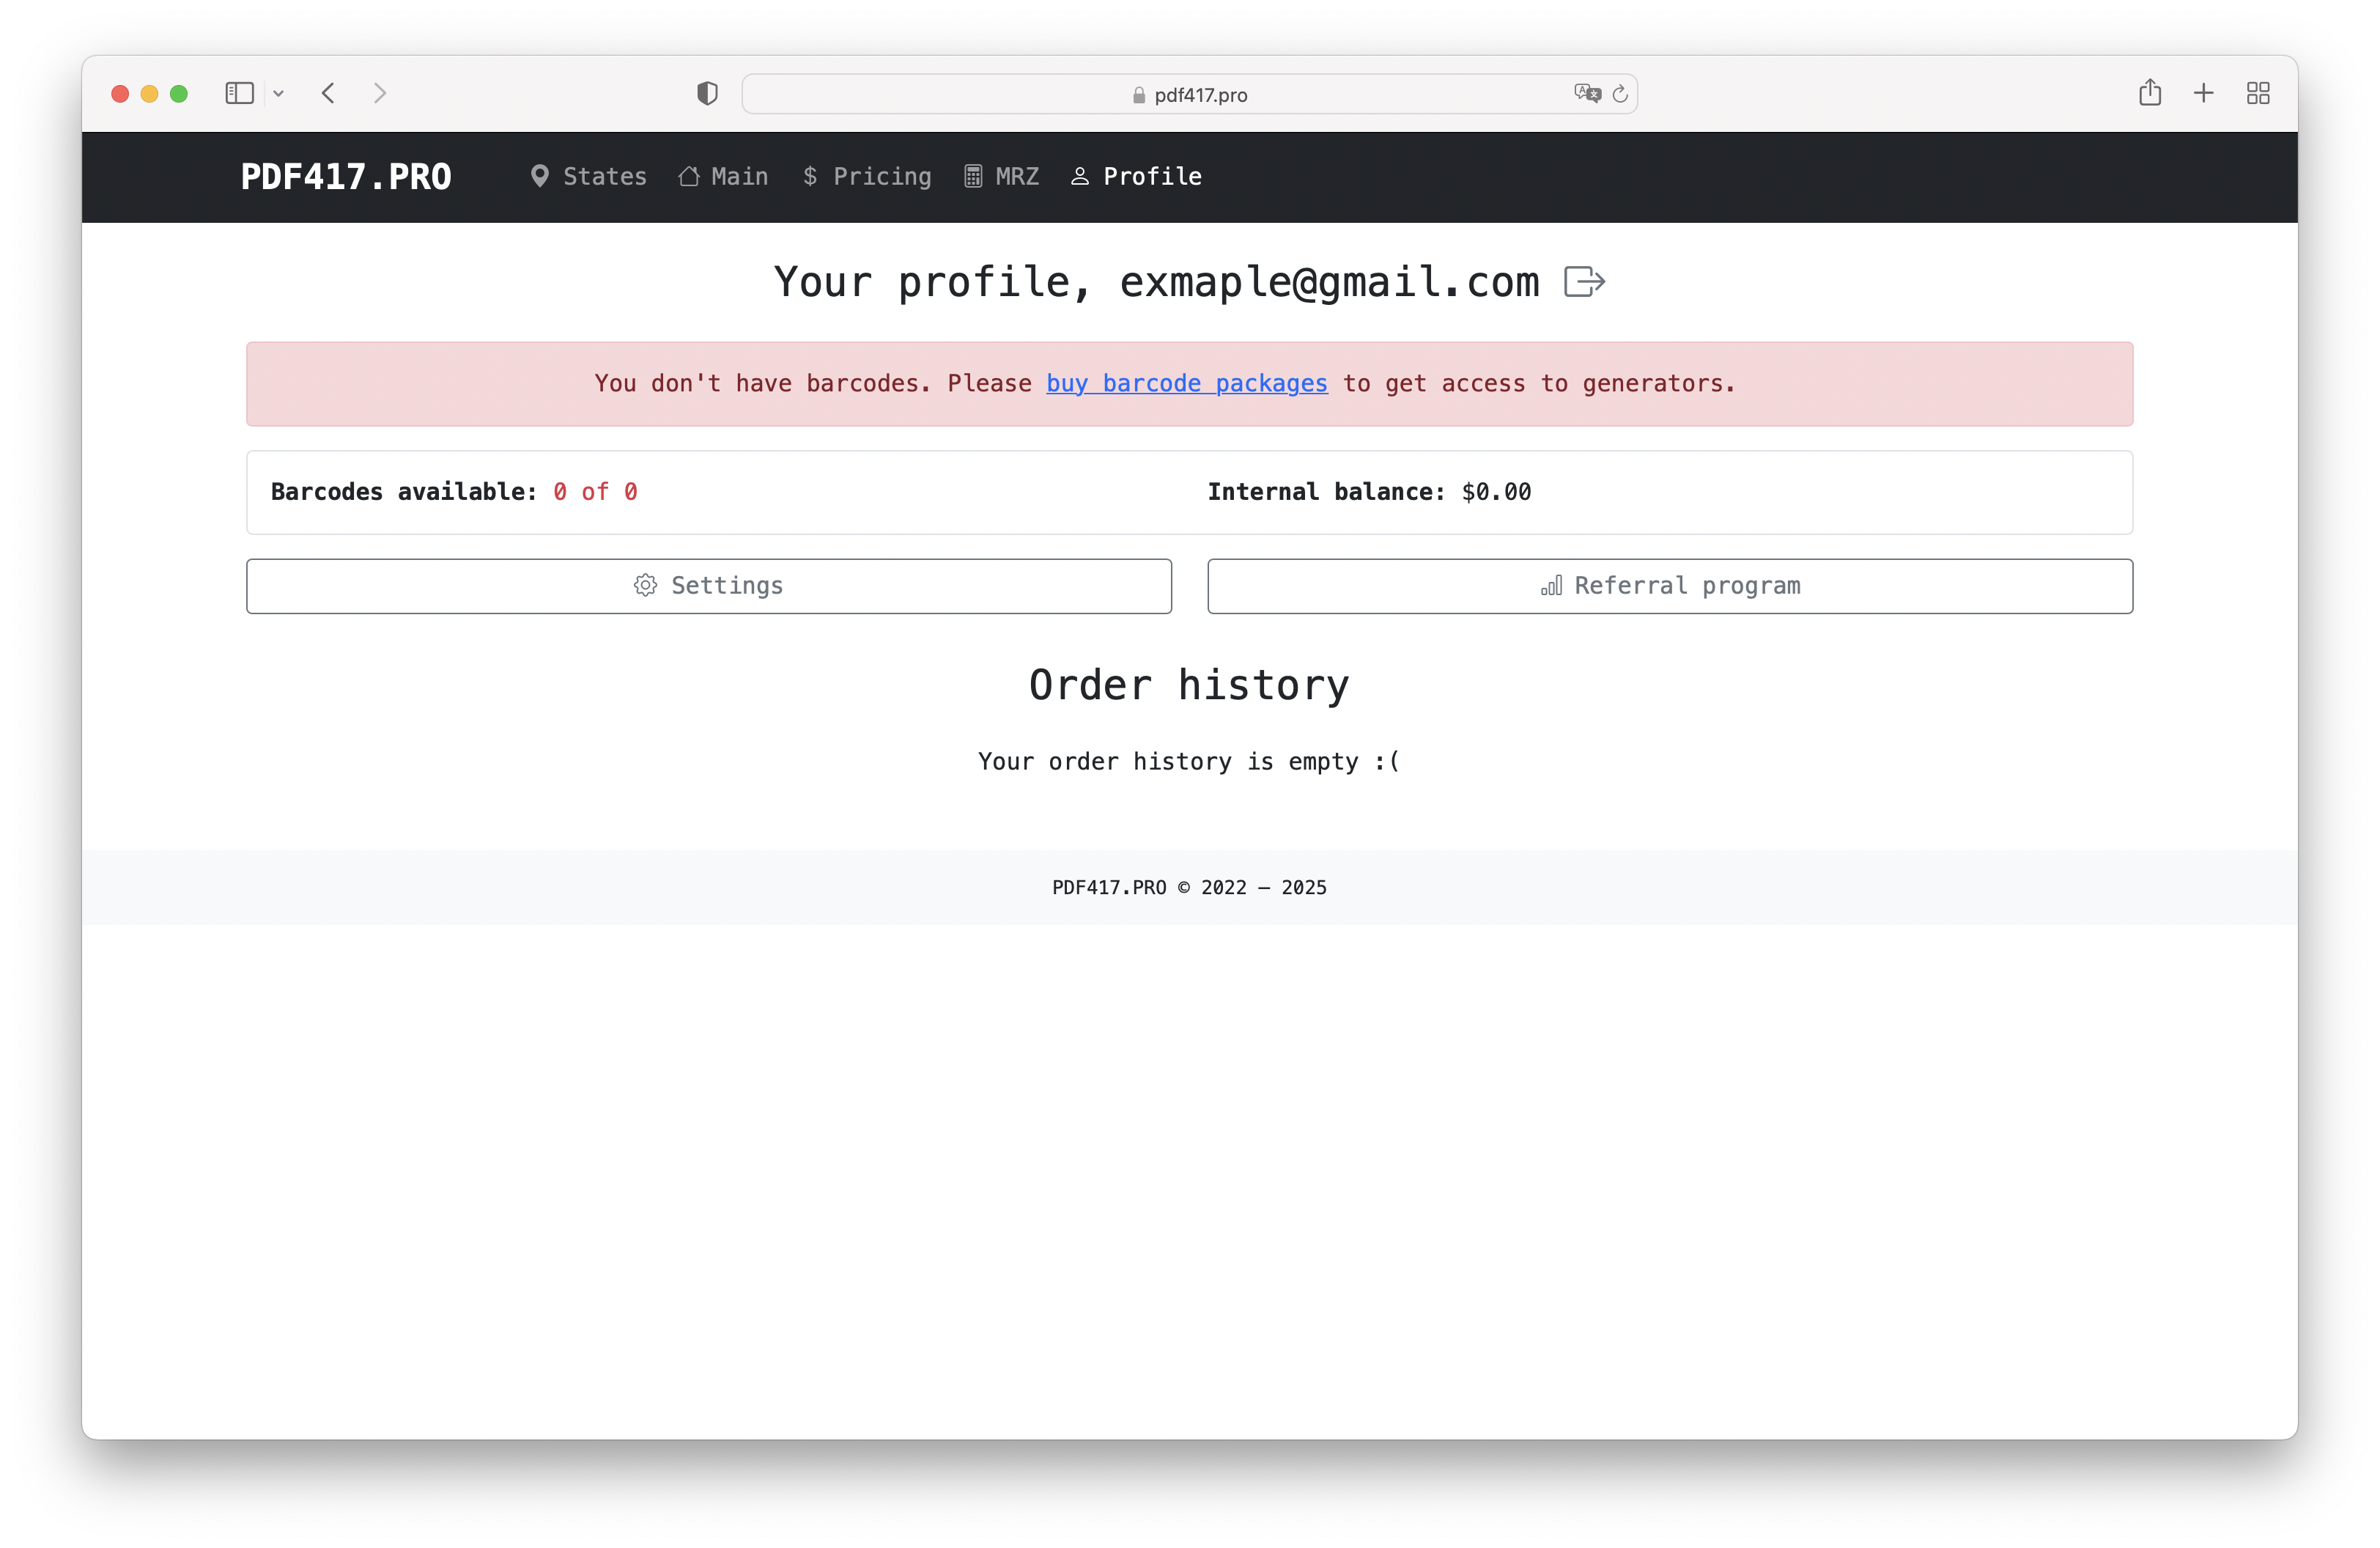Select the States location pin icon
This screenshot has width=2380, height=1548.
tap(541, 176)
